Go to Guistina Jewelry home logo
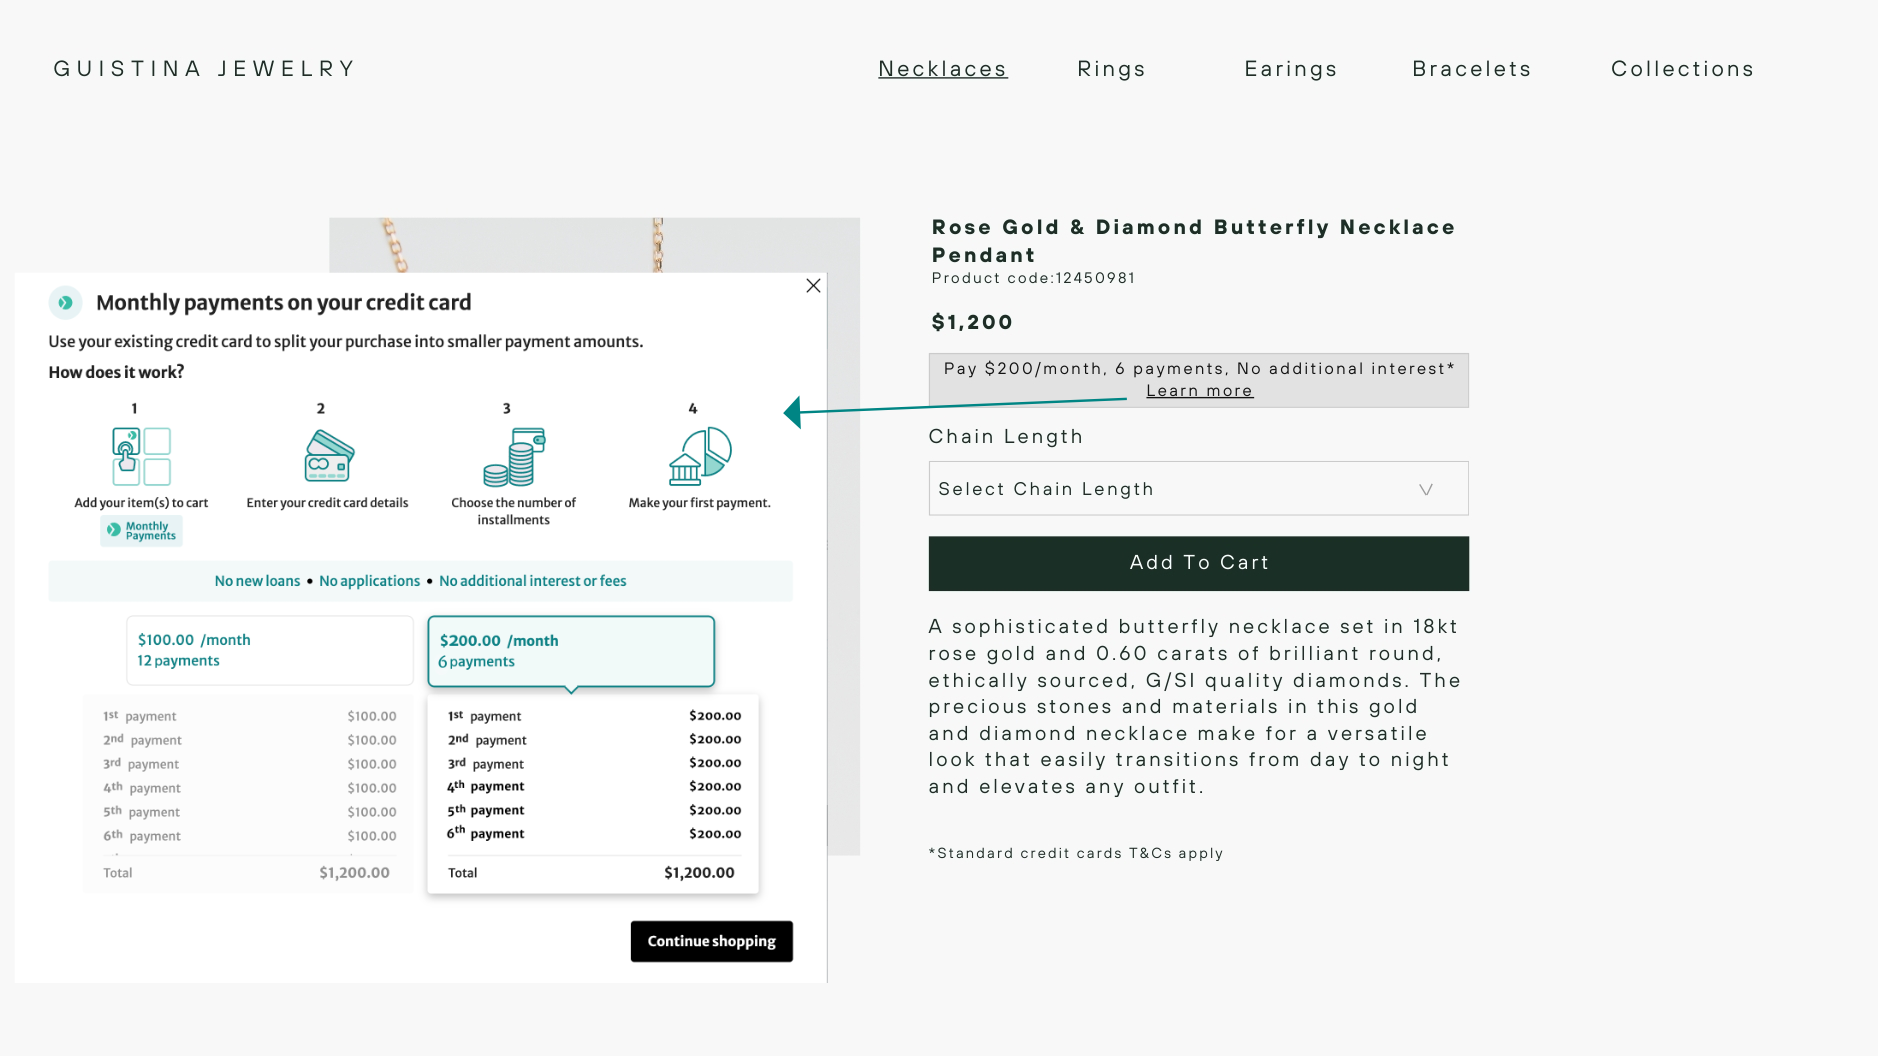 pos(205,69)
